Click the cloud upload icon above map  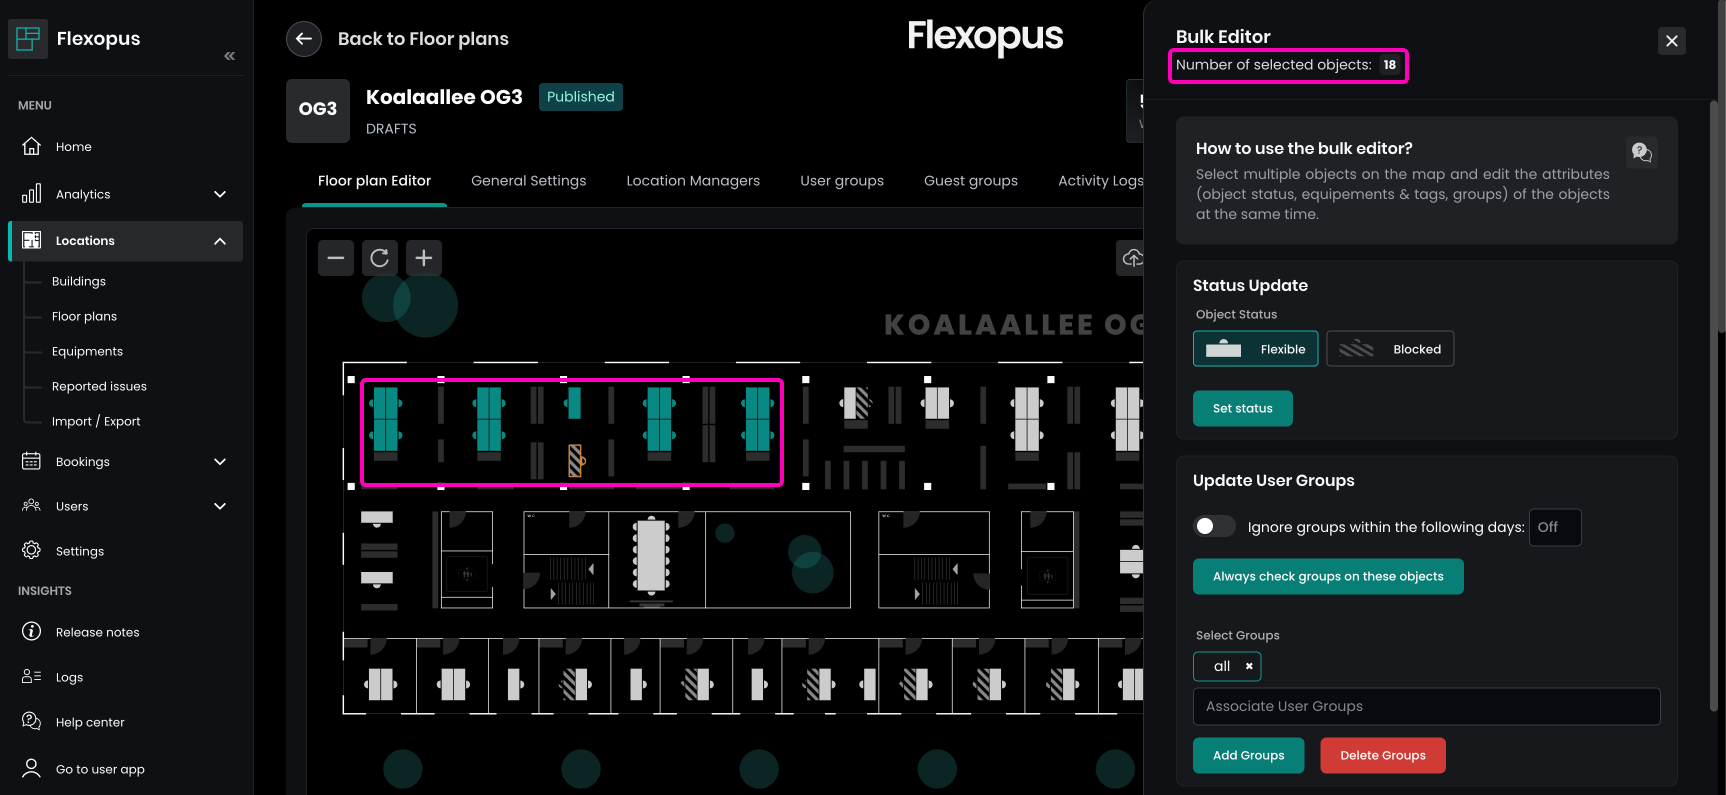pyautogui.click(x=1131, y=258)
